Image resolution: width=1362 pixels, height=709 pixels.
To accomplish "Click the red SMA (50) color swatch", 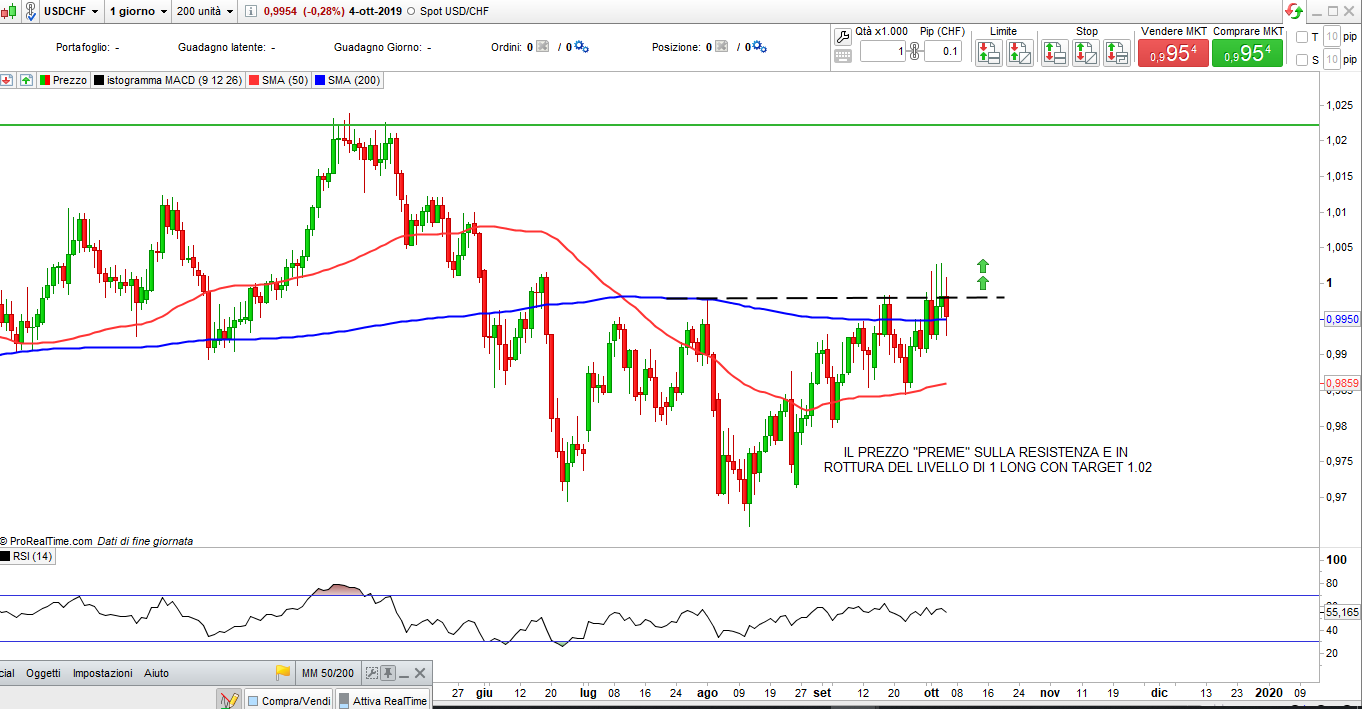I will point(254,80).
